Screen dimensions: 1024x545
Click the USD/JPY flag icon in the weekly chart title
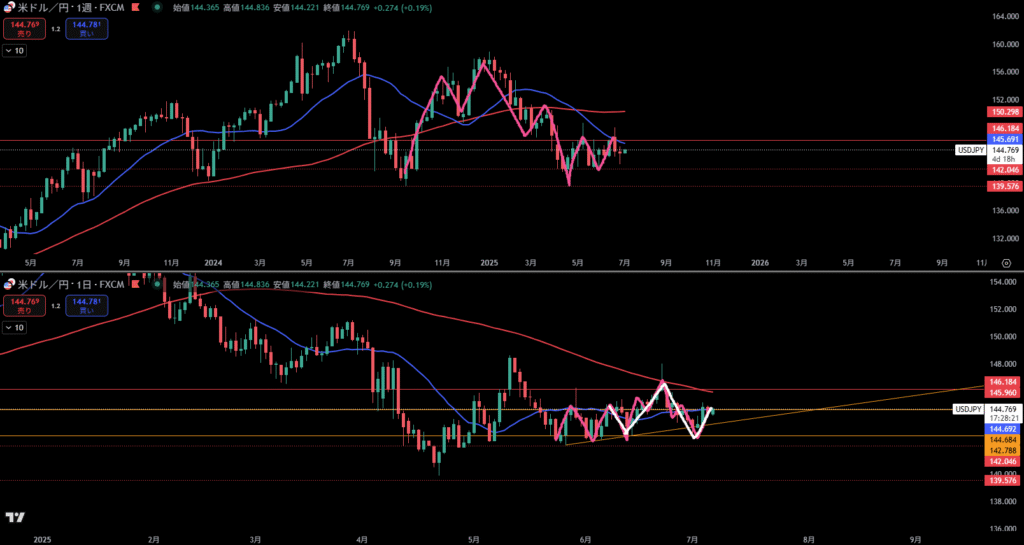(x=9, y=8)
